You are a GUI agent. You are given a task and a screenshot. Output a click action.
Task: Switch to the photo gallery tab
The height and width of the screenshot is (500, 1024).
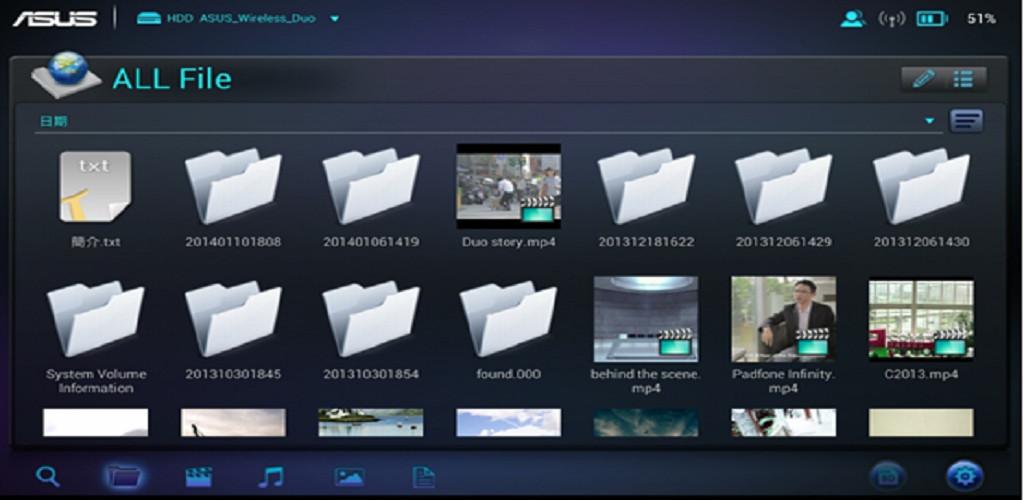349,477
